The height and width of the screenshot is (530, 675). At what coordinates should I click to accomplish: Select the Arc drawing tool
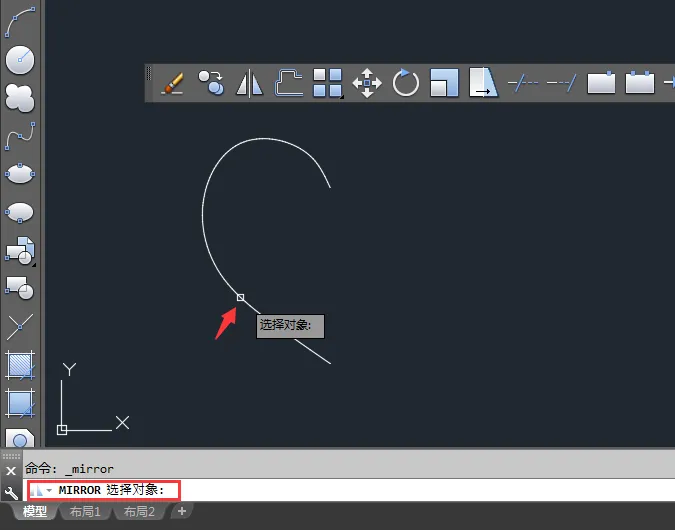click(20, 22)
